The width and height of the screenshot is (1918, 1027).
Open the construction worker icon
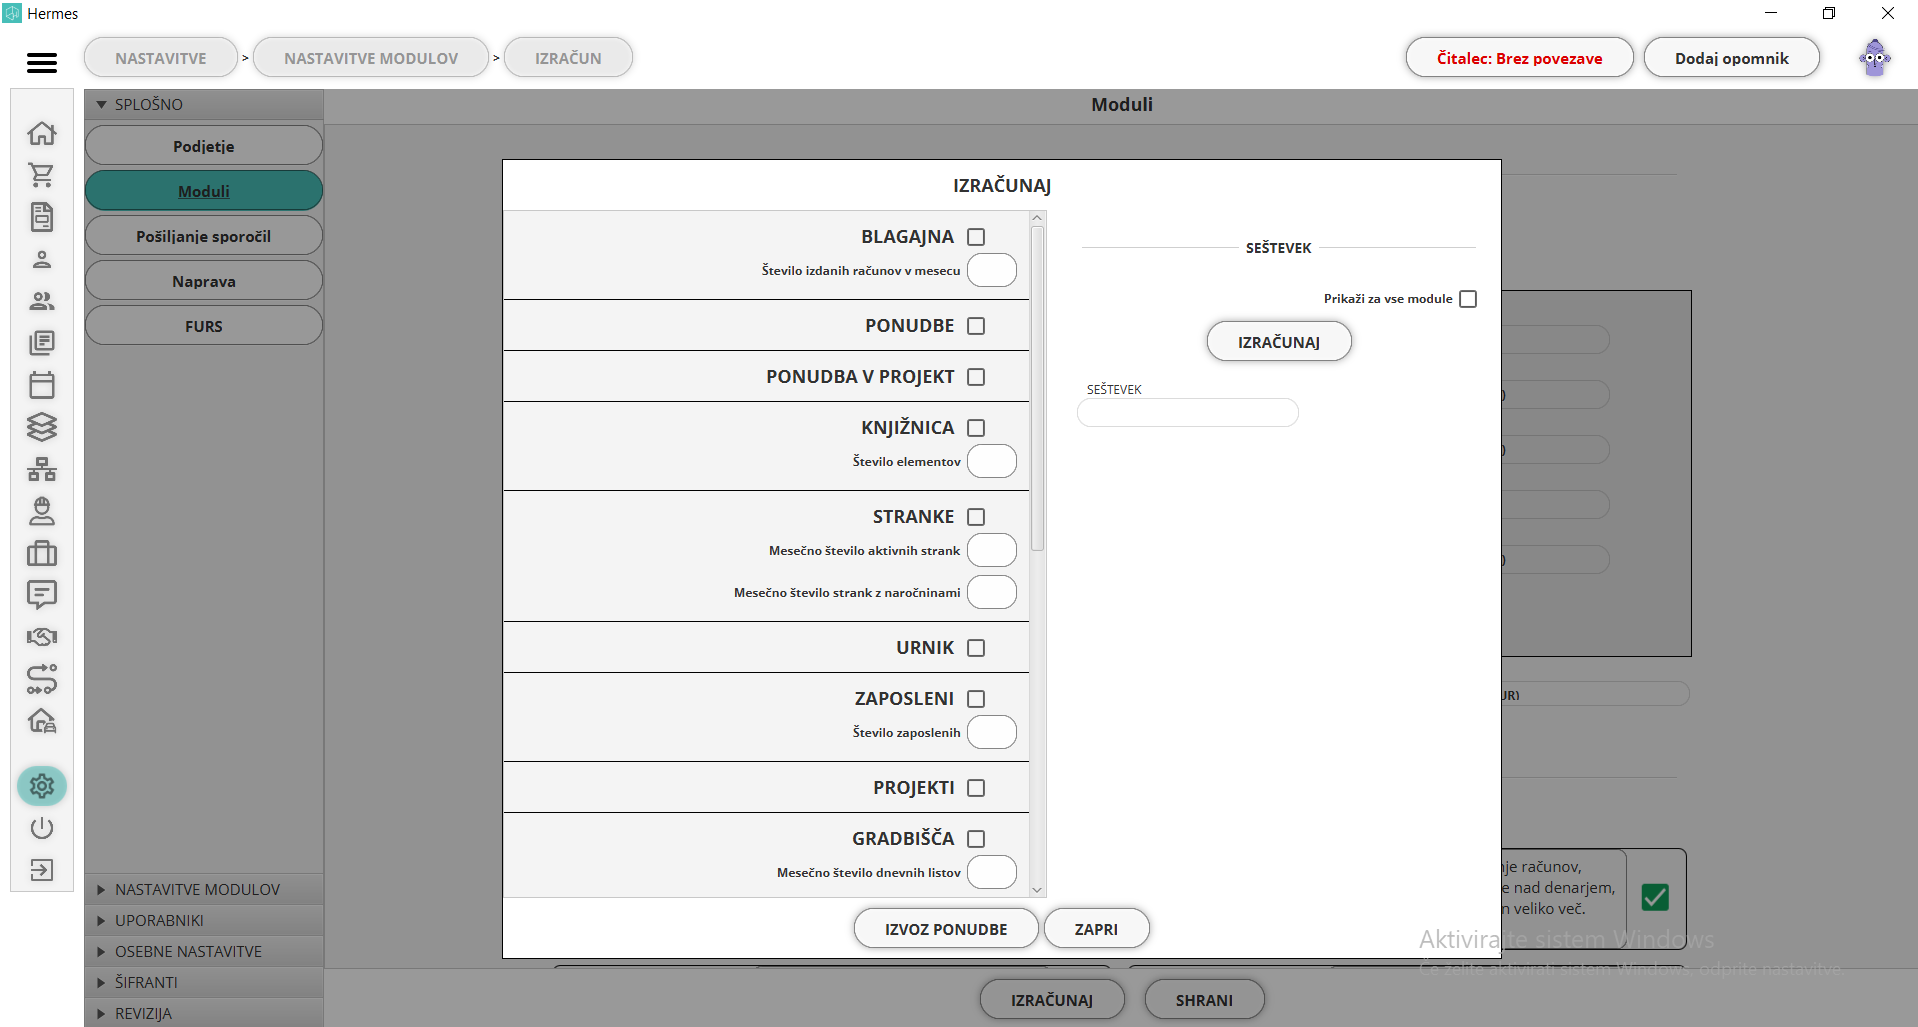click(42, 511)
